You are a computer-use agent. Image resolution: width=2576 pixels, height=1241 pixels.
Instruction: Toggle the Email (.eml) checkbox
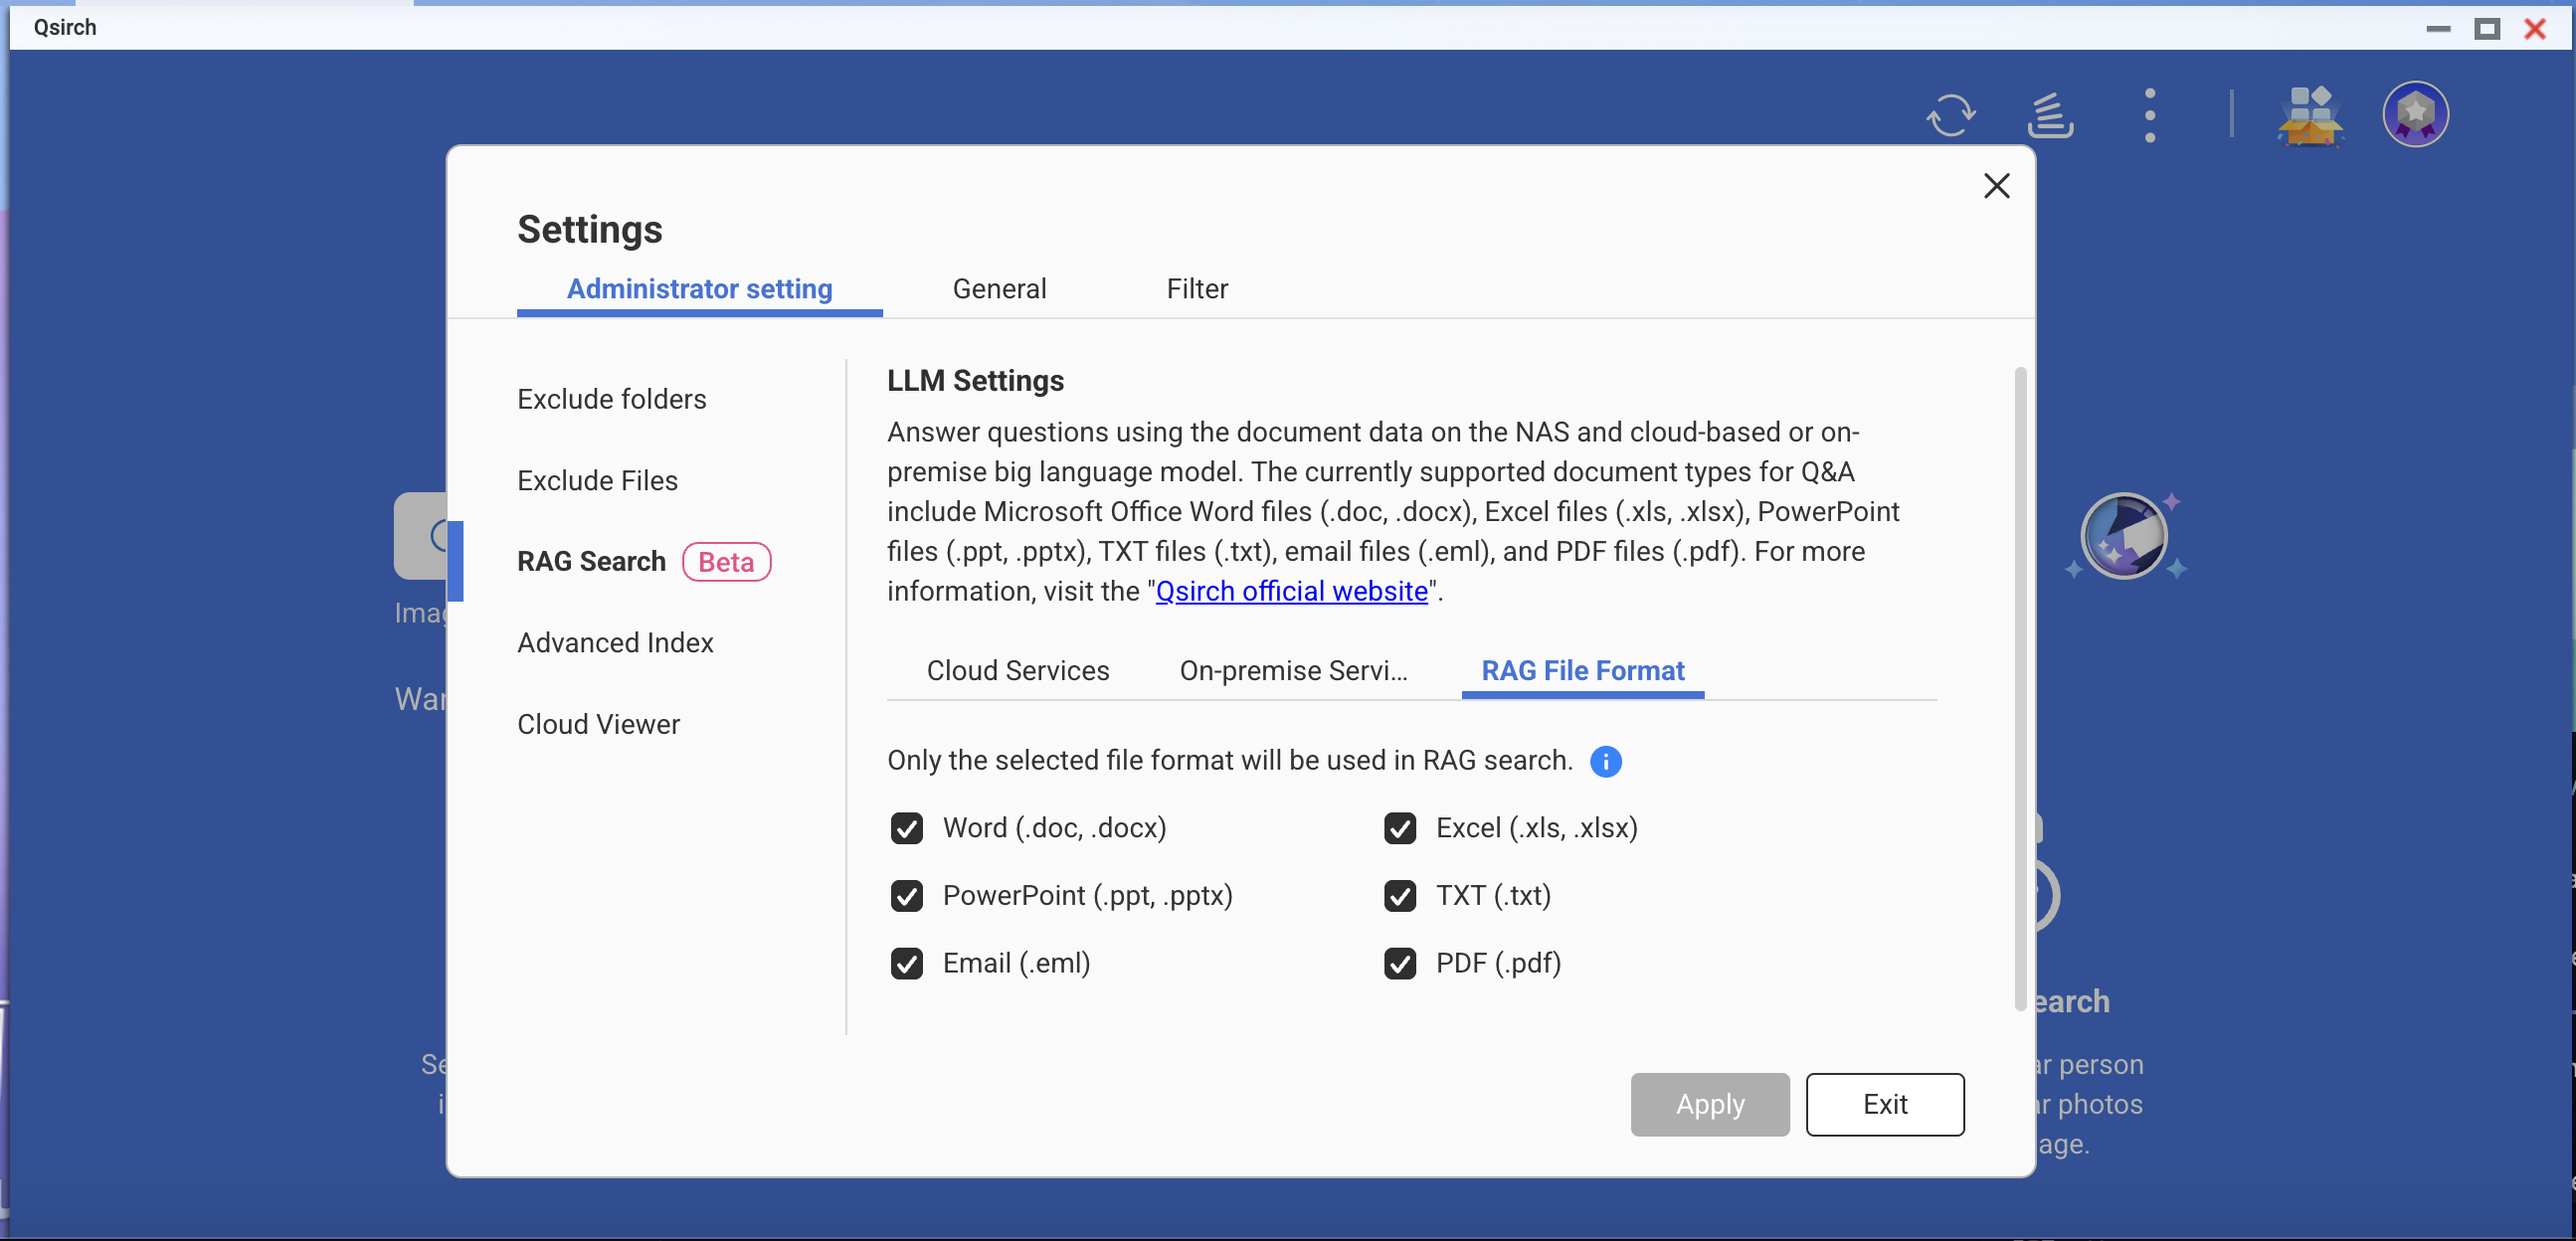pos(906,964)
